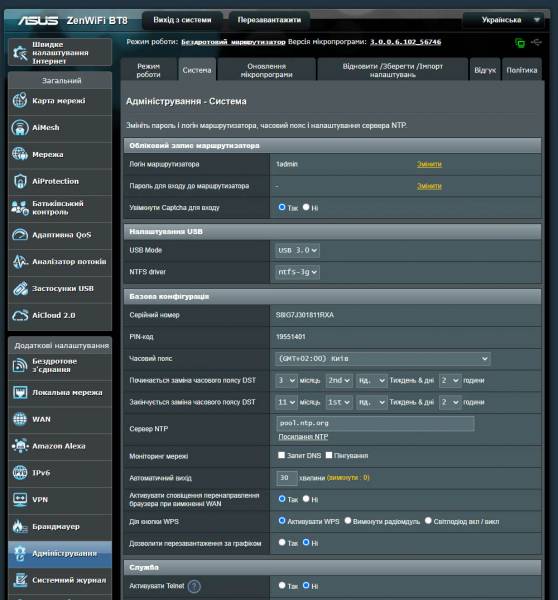Open the Мережа globe icon
The height and width of the screenshot is (600, 558).
pos(20,154)
